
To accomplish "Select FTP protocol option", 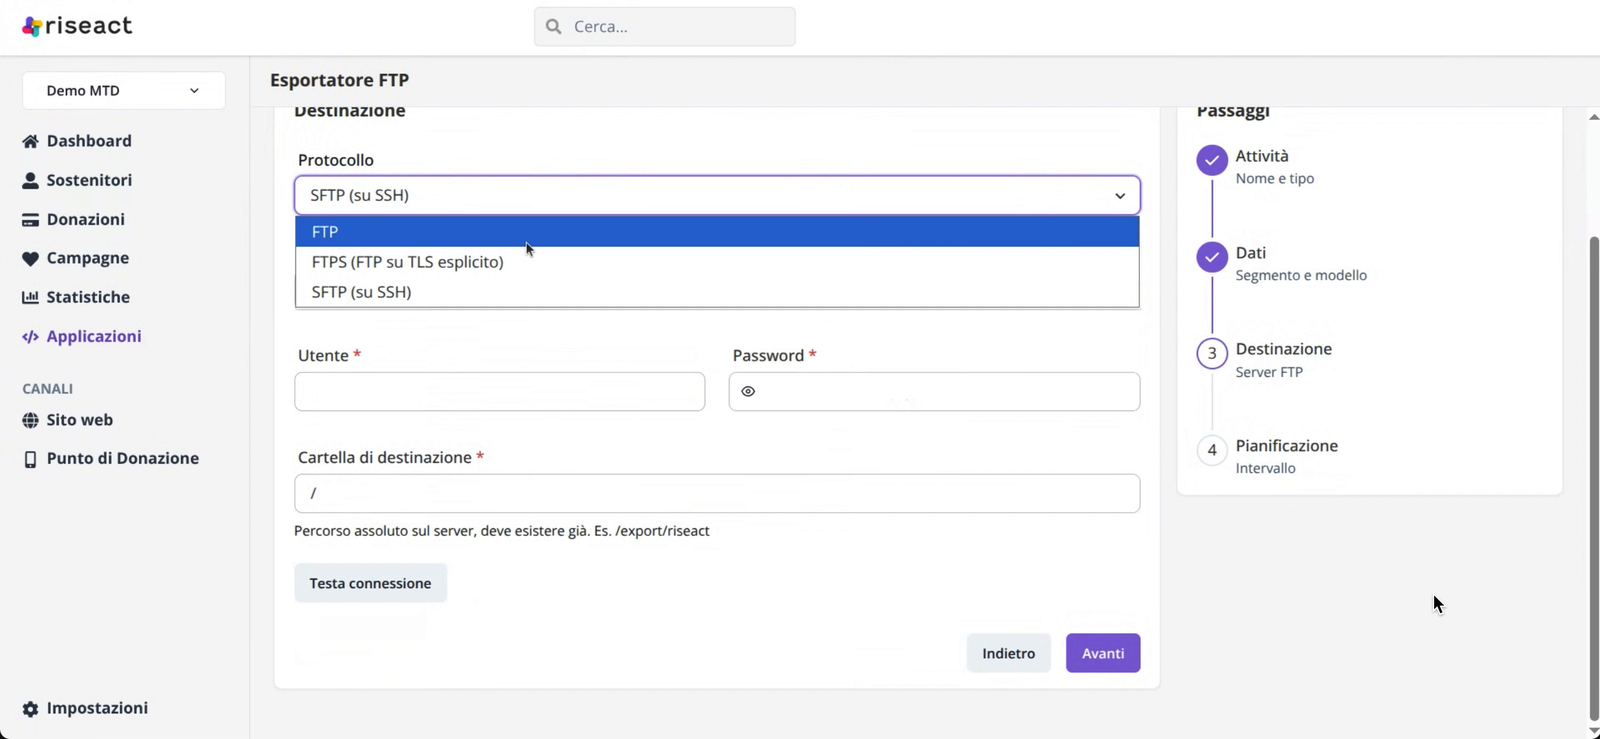I will click(x=717, y=231).
